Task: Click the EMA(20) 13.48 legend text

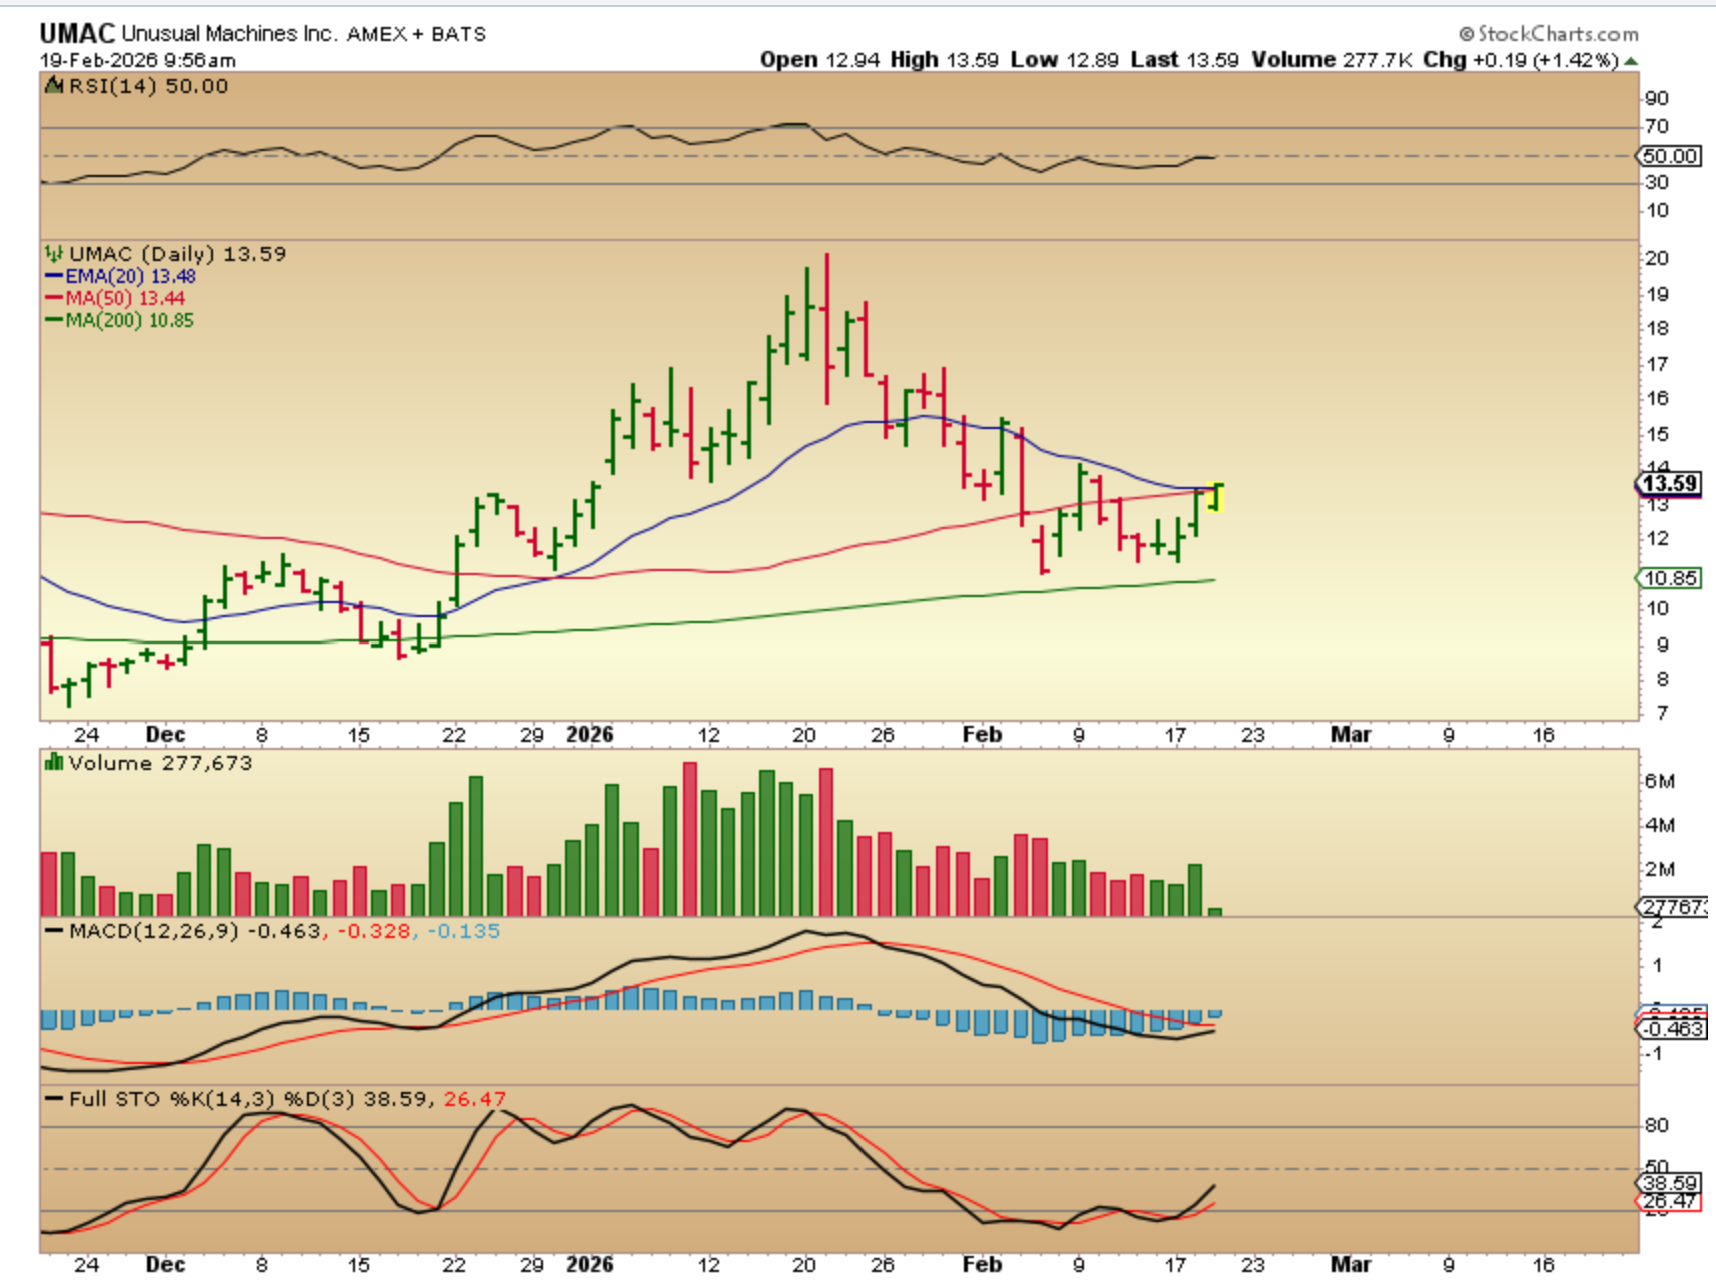Action: pyautogui.click(x=130, y=276)
